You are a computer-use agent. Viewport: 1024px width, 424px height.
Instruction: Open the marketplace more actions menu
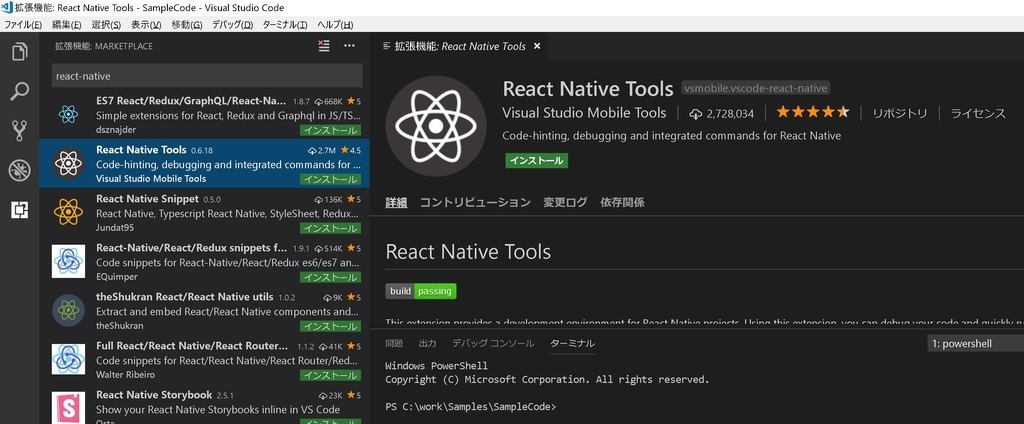[349, 46]
